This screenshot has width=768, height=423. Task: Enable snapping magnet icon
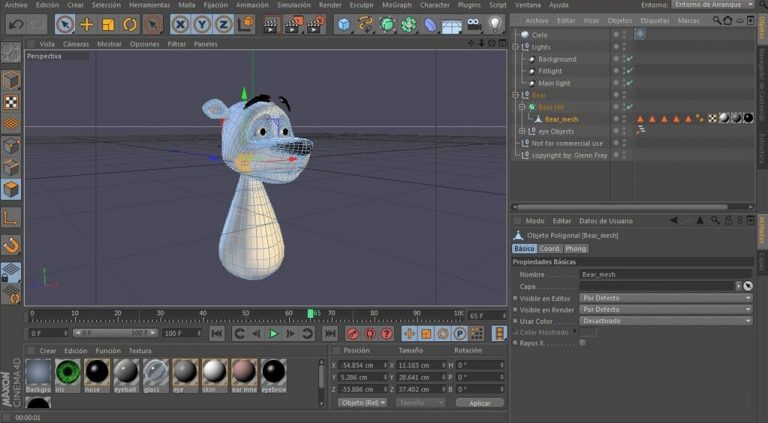[11, 245]
